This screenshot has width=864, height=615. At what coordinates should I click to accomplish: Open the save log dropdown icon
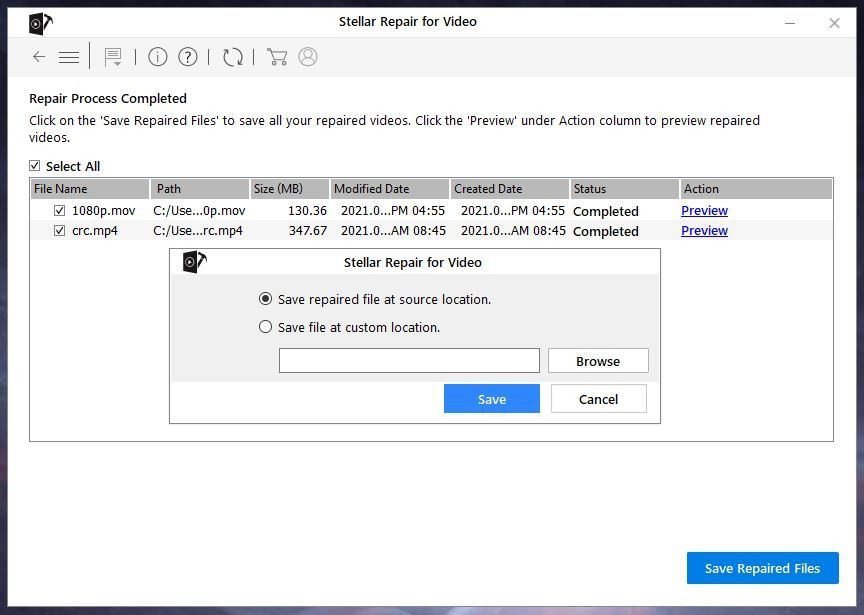point(113,57)
